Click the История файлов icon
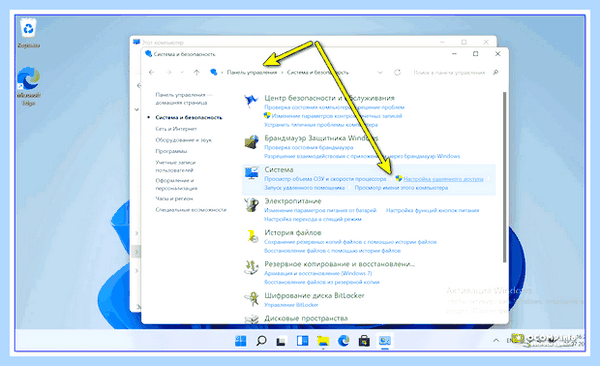The image size is (600, 366). point(251,236)
